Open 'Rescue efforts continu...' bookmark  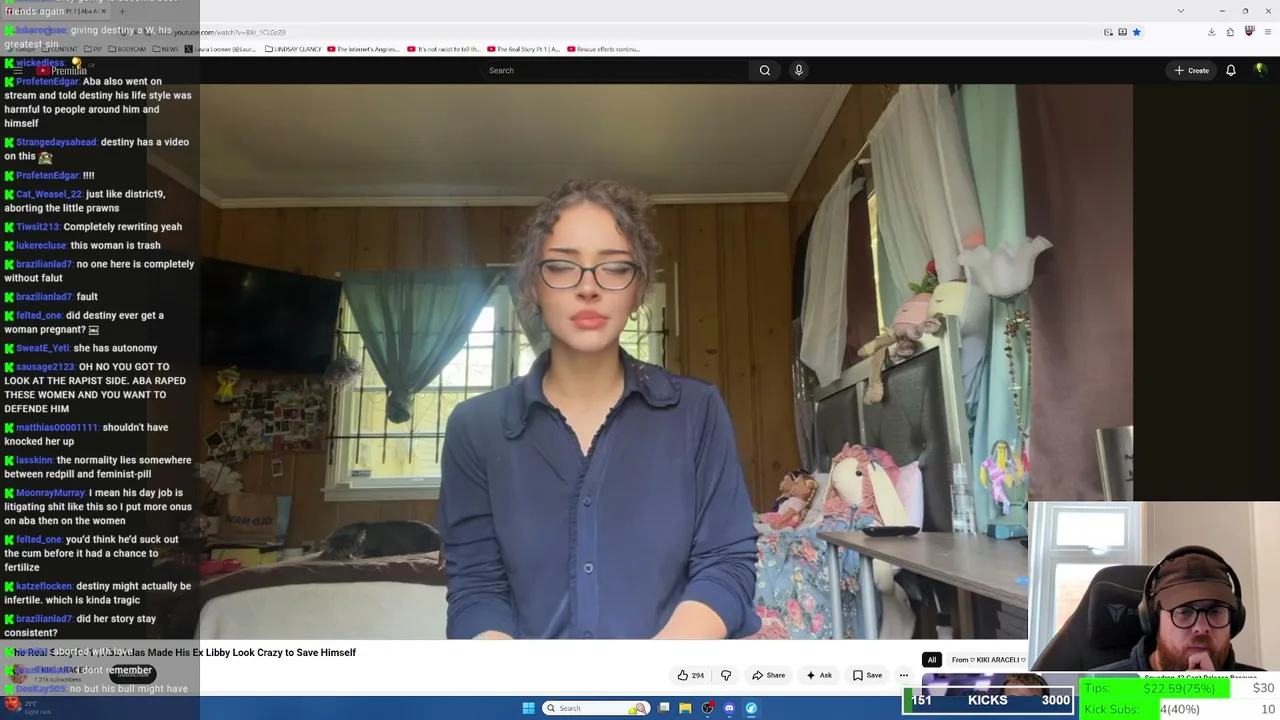pos(603,49)
